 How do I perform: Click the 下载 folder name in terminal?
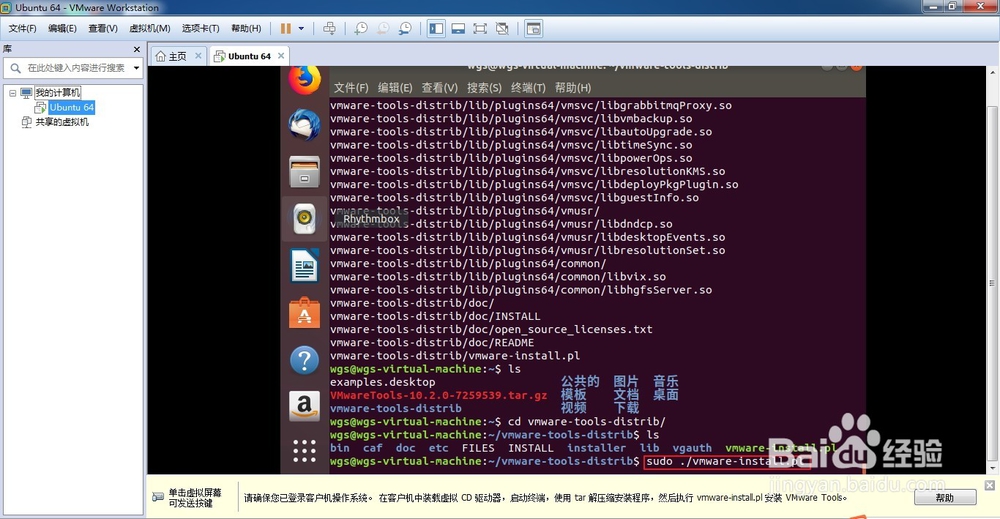pyautogui.click(x=626, y=407)
